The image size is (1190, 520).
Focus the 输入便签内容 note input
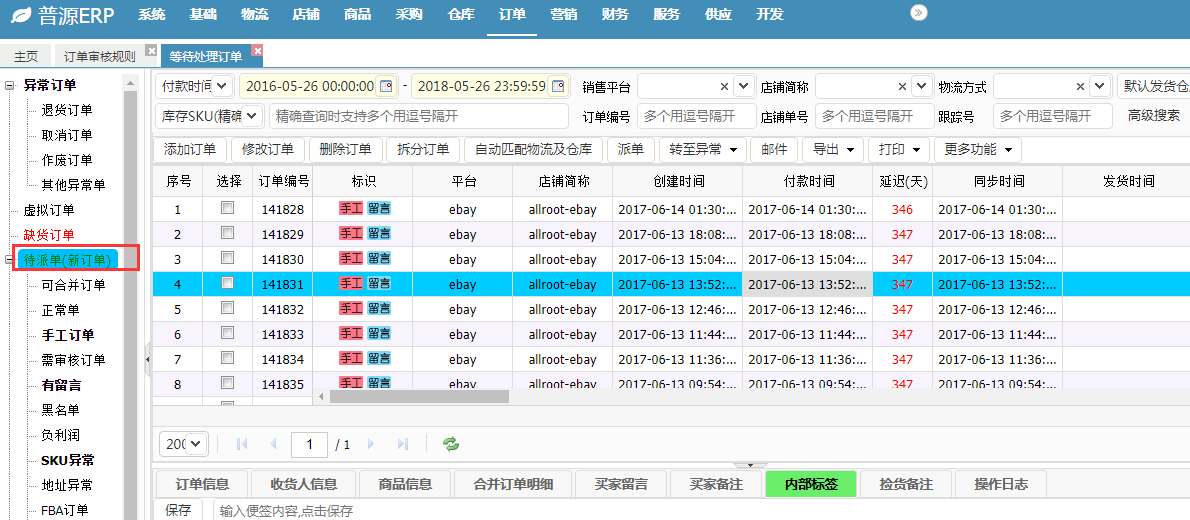click(700, 511)
